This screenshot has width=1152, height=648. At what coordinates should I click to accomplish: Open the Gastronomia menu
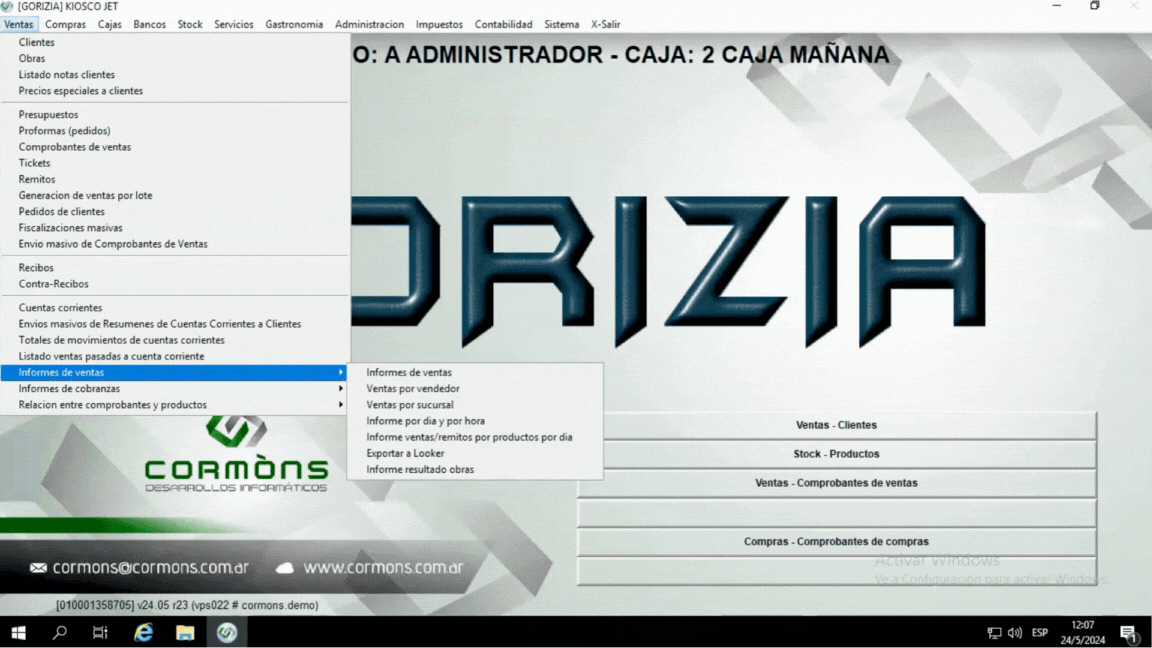point(294,24)
